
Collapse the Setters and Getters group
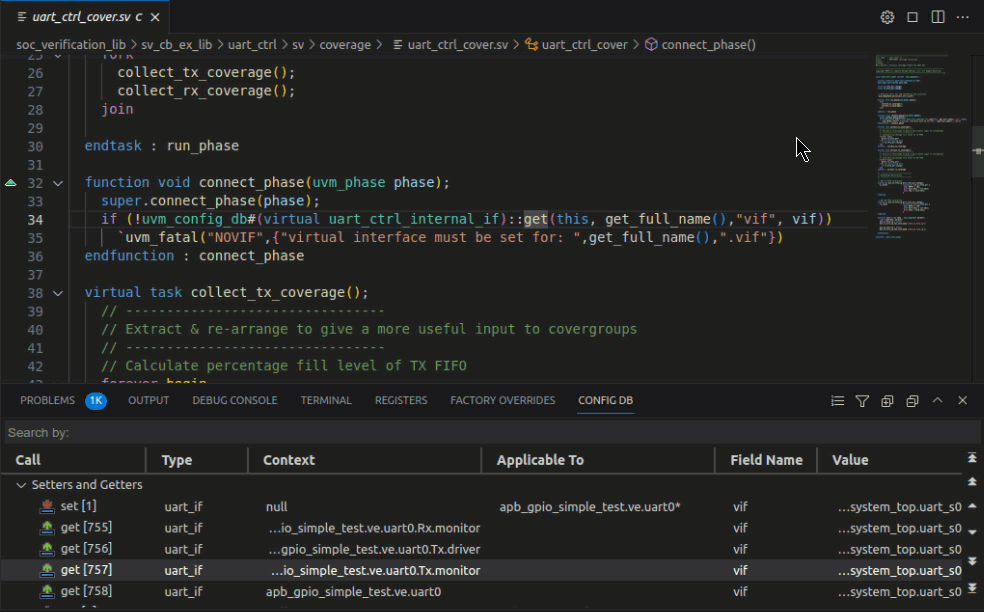22,485
